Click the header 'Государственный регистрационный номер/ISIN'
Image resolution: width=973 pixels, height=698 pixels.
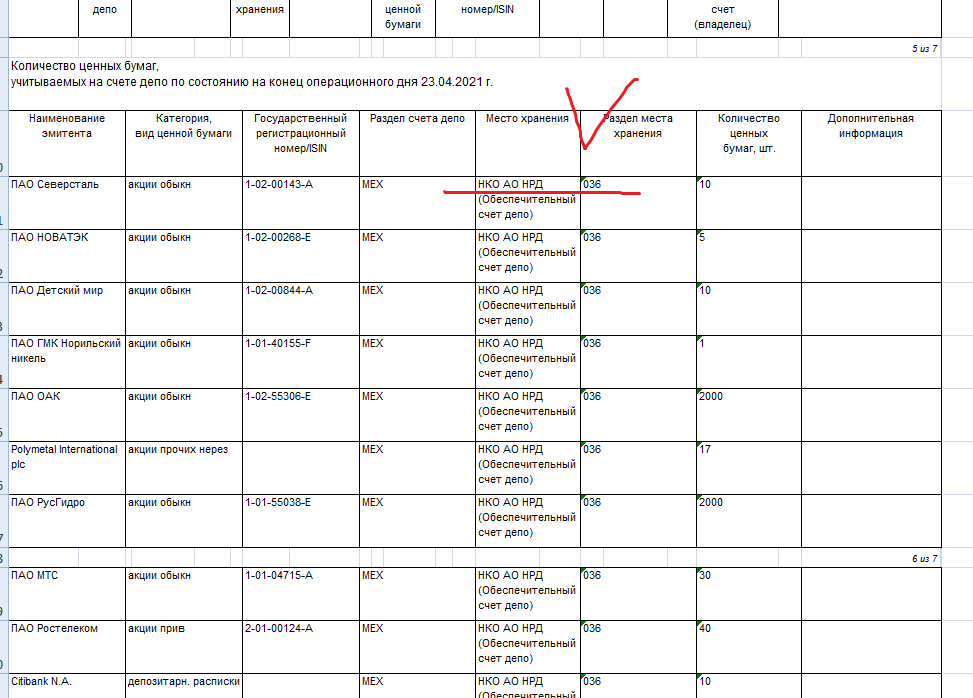tap(301, 143)
